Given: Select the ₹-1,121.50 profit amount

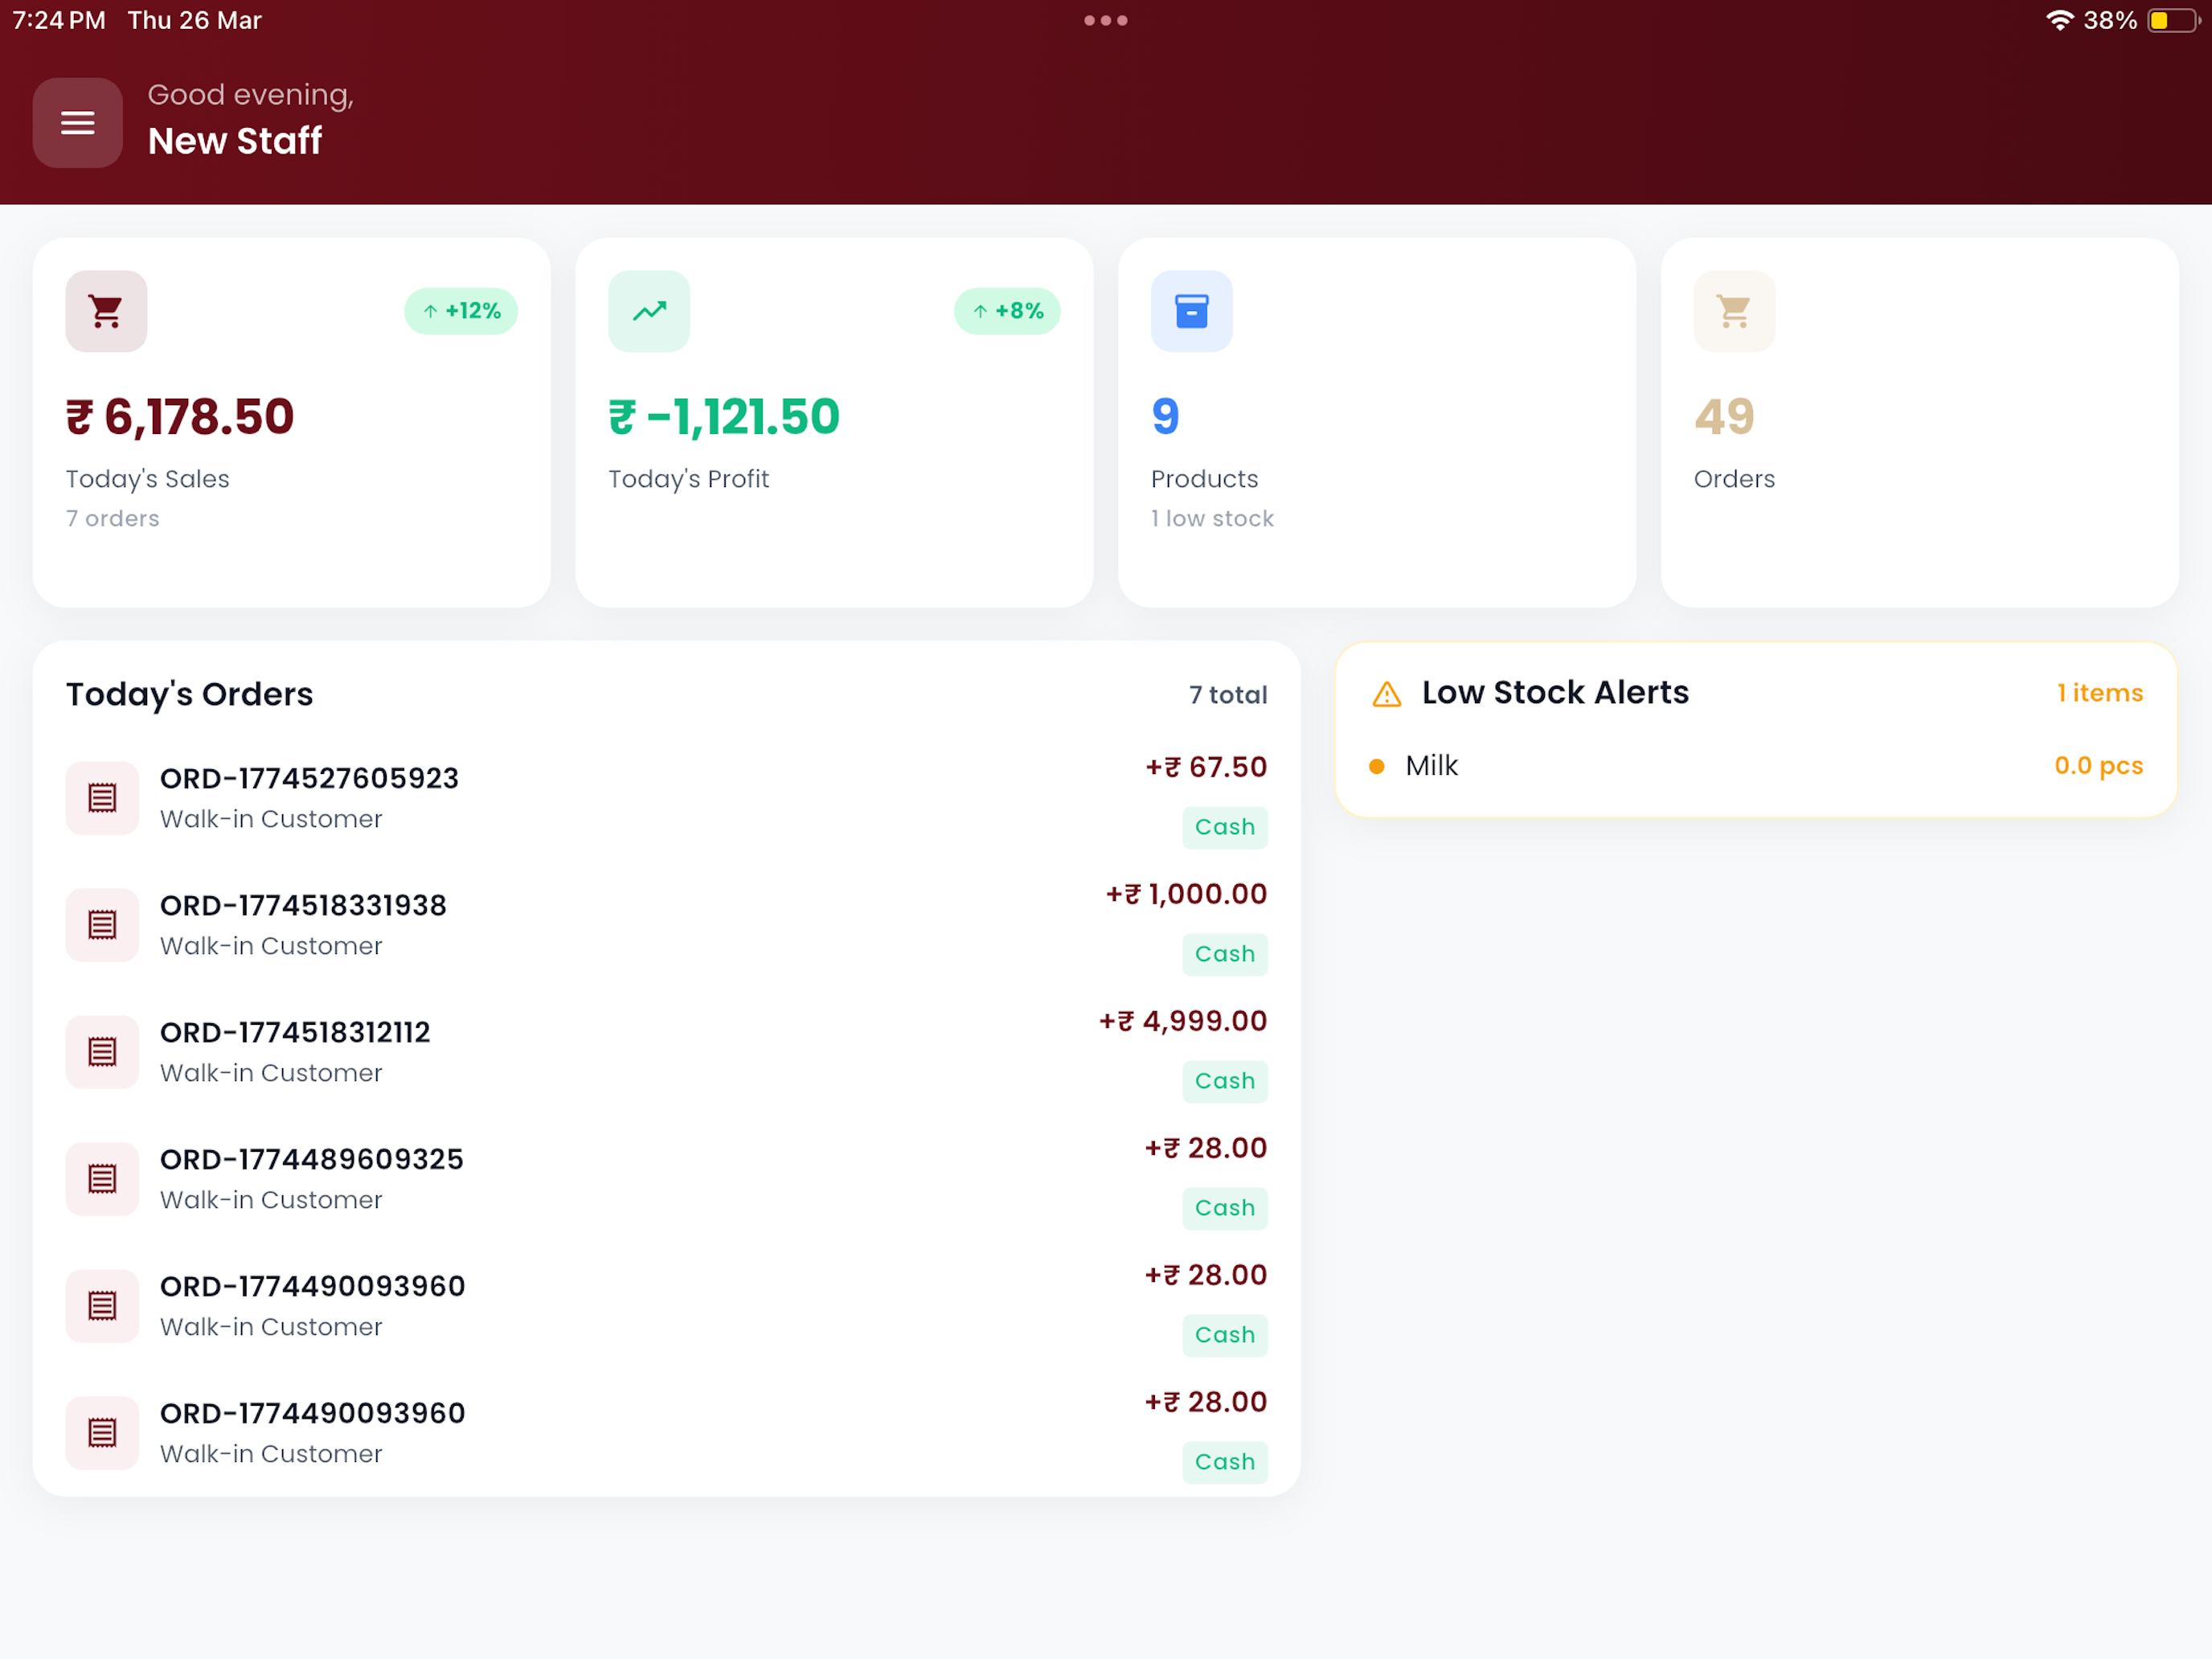Looking at the screenshot, I should point(724,417).
